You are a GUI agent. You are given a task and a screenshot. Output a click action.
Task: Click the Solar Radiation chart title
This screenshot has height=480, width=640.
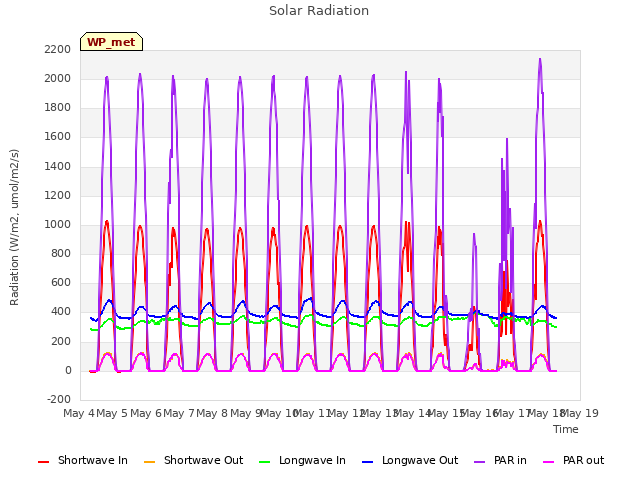(x=319, y=11)
